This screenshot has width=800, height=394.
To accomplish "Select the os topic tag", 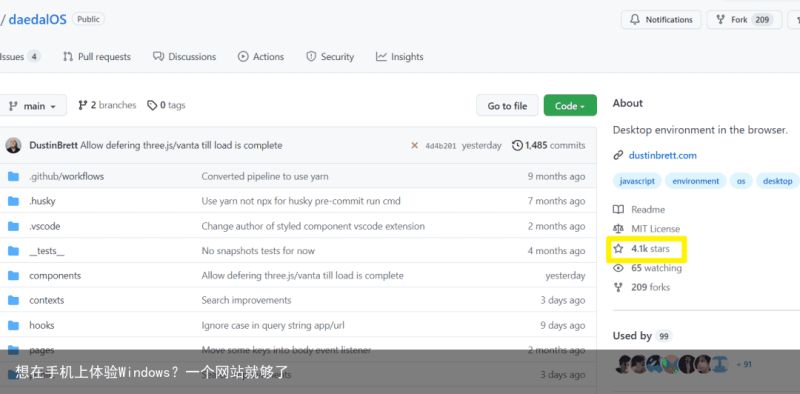I will click(x=741, y=181).
